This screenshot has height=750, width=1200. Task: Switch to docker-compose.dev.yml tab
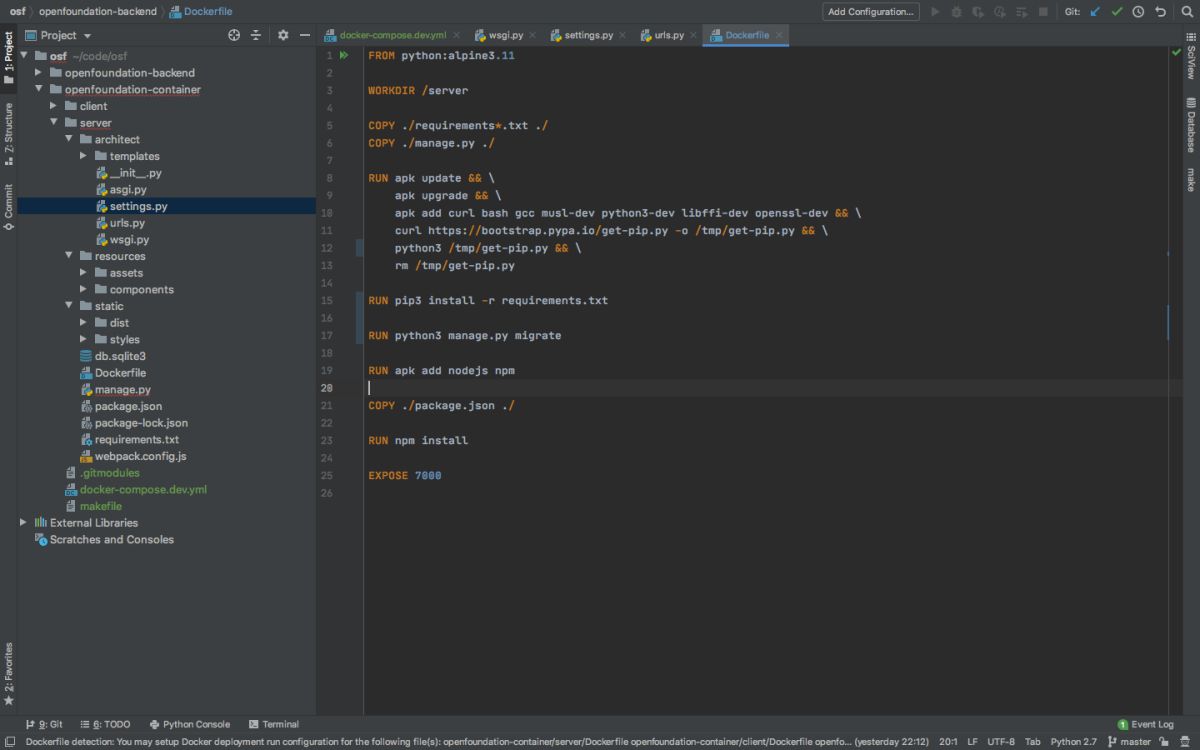point(392,35)
